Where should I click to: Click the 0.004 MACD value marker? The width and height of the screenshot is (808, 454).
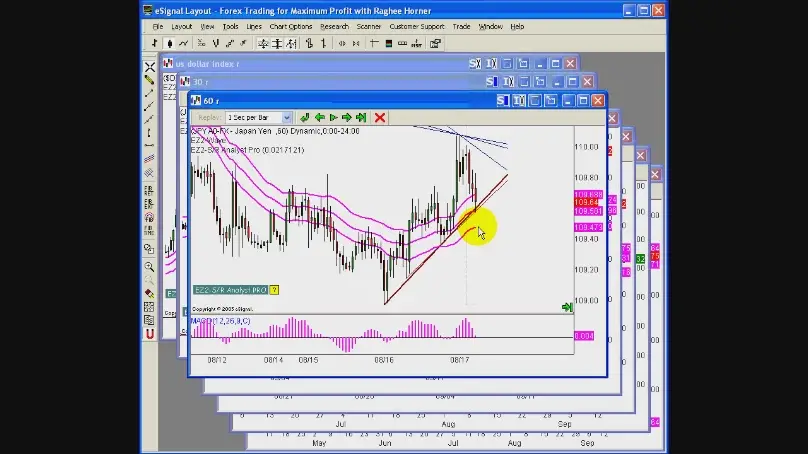(584, 336)
